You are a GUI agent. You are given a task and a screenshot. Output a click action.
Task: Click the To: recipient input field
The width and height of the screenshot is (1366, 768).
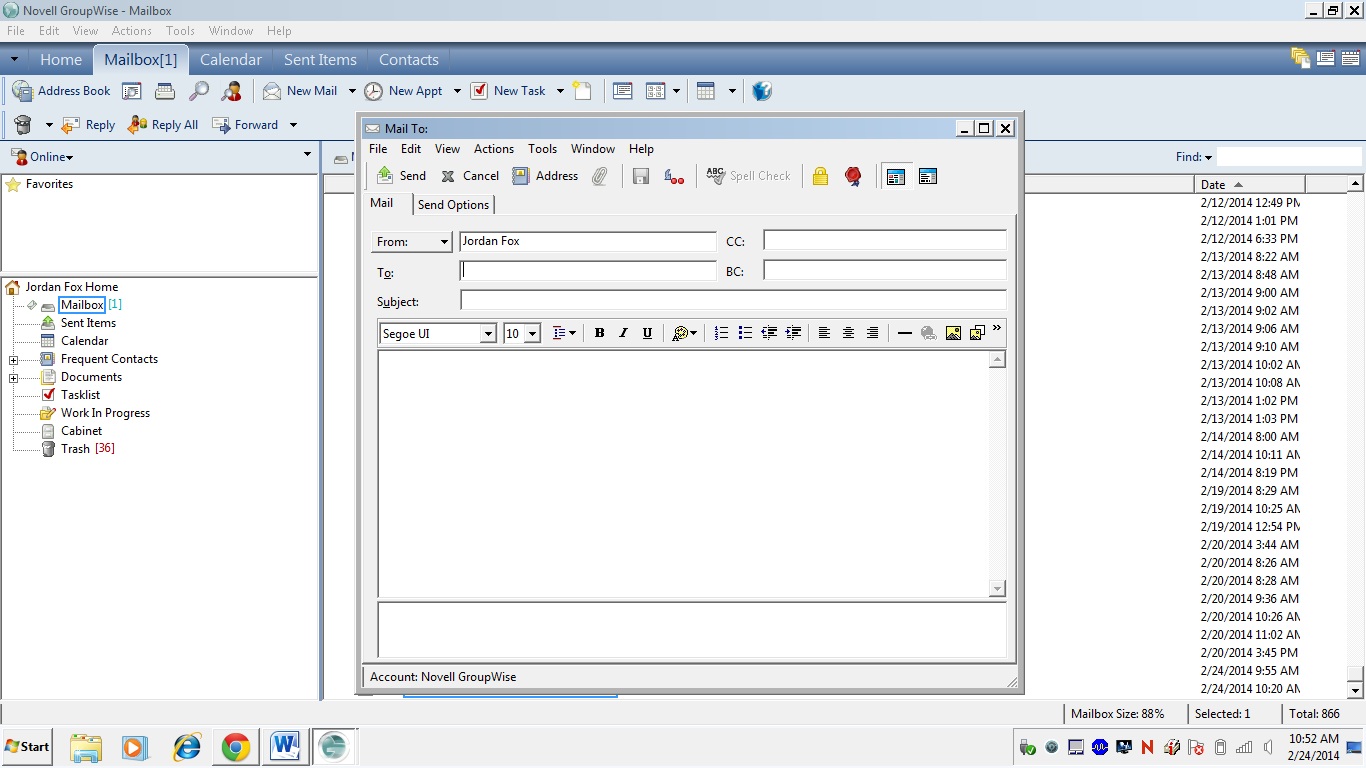click(x=588, y=271)
